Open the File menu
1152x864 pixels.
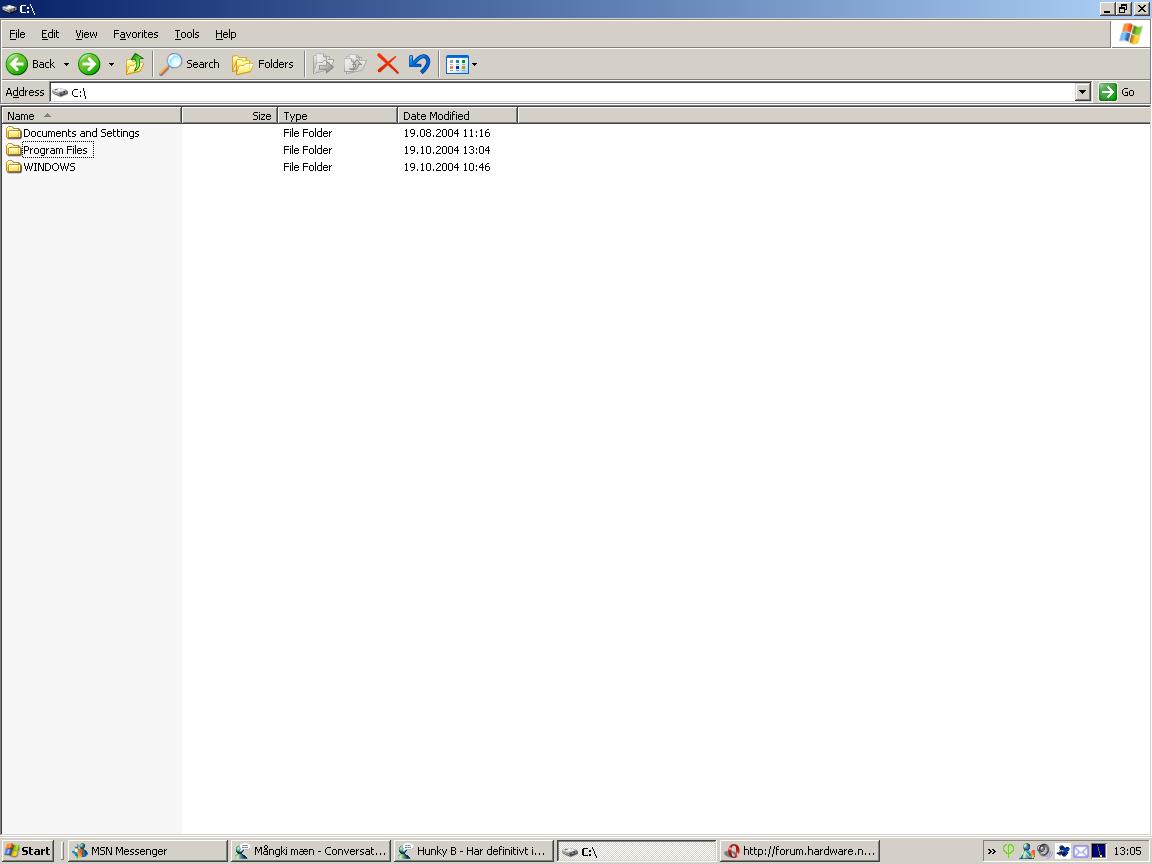pos(17,34)
